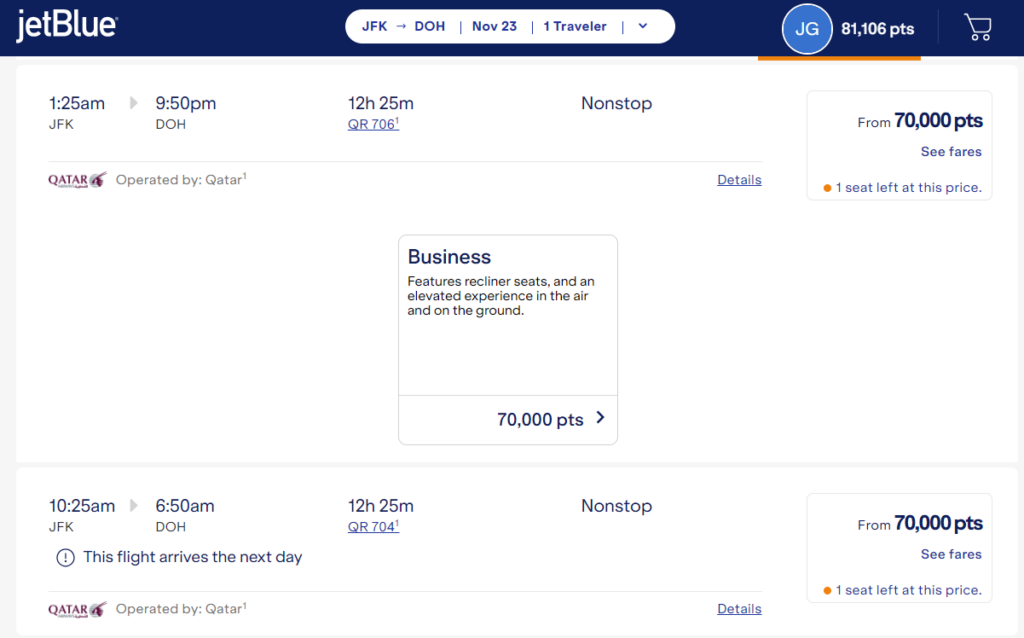Click the Qatar Airways logo on first flight

pyautogui.click(x=77, y=181)
